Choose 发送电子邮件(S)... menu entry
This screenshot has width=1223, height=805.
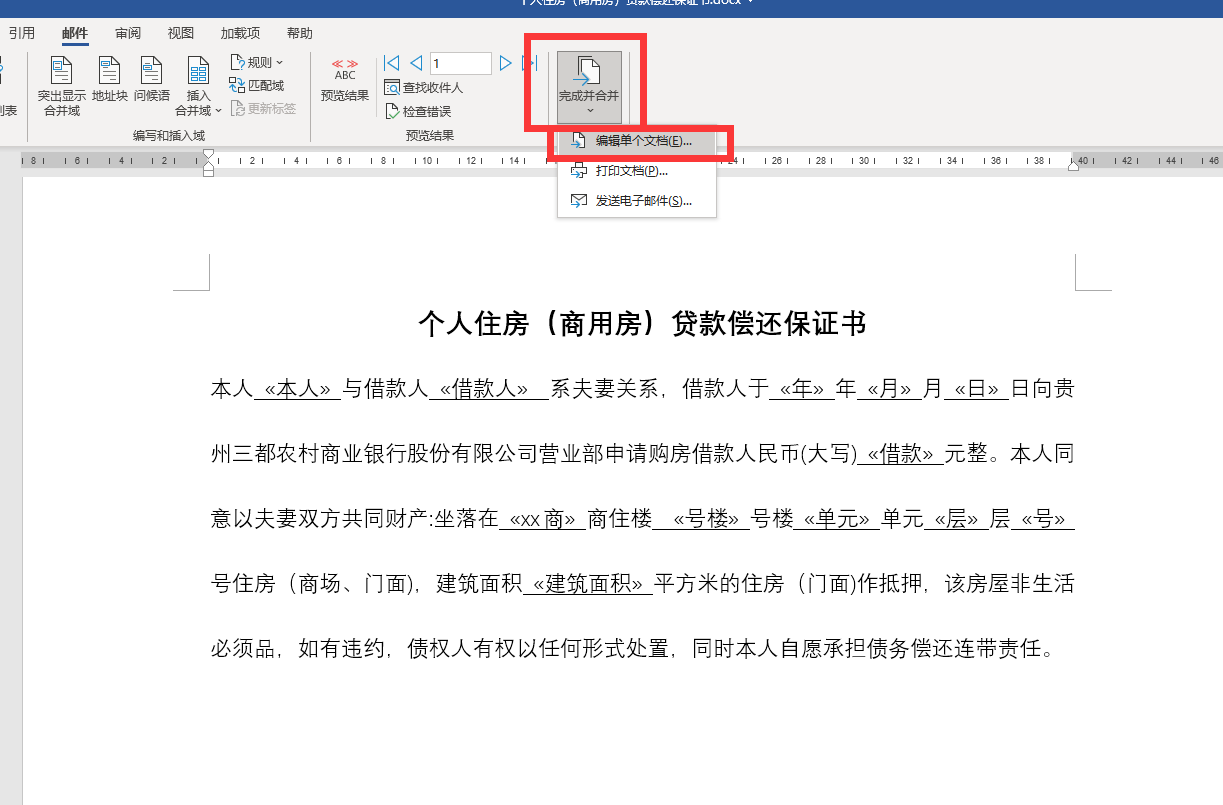point(637,201)
